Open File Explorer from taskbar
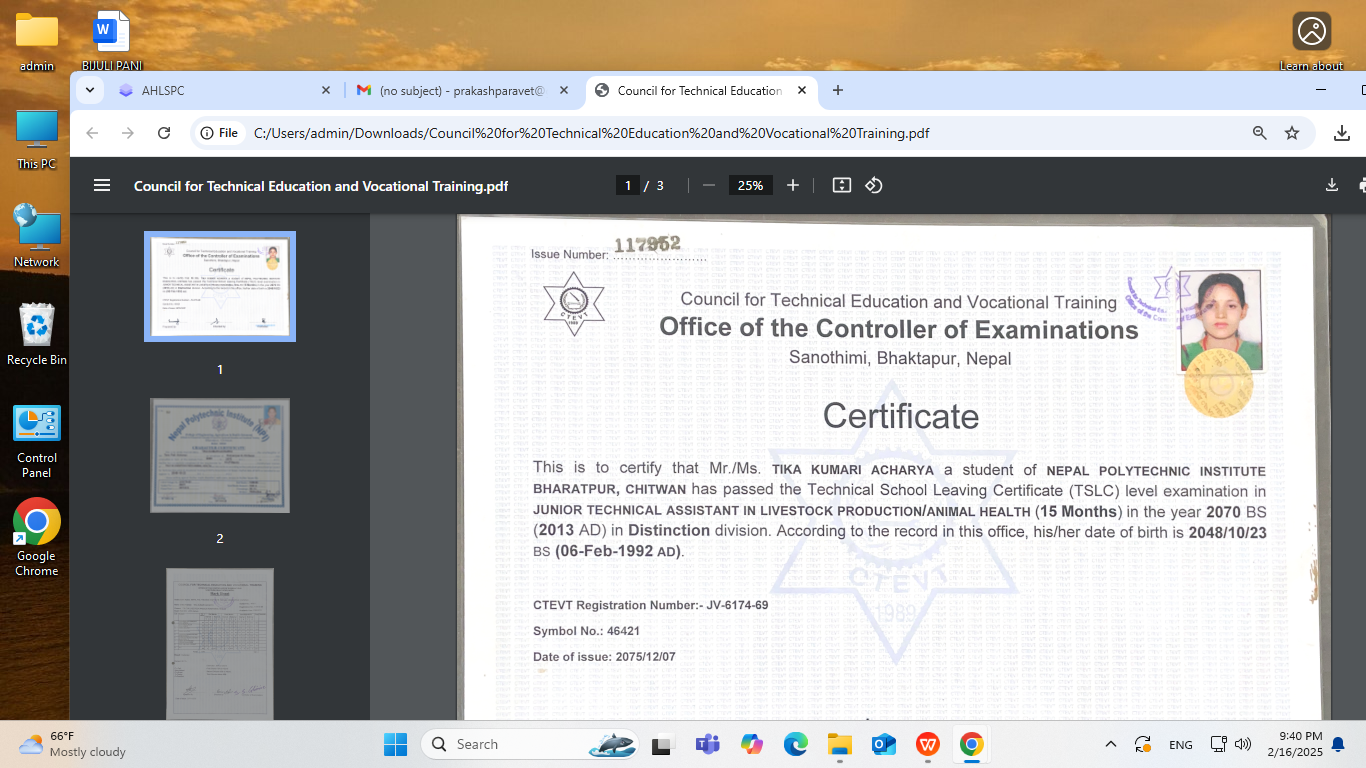1366x768 pixels. [x=839, y=744]
